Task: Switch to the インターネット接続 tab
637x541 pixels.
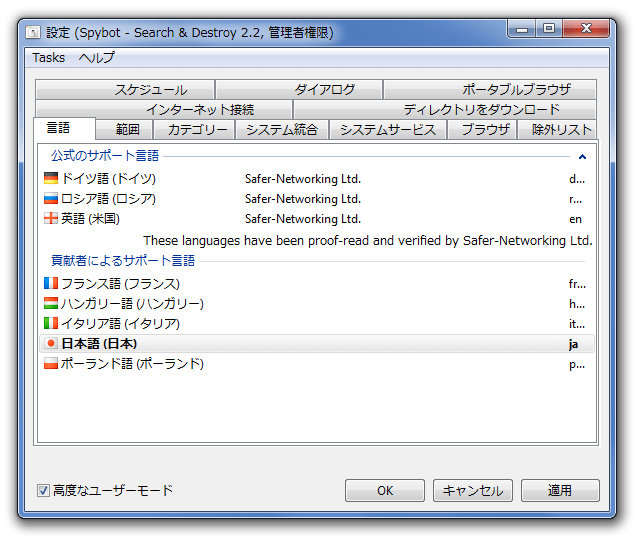Action: tap(164, 109)
